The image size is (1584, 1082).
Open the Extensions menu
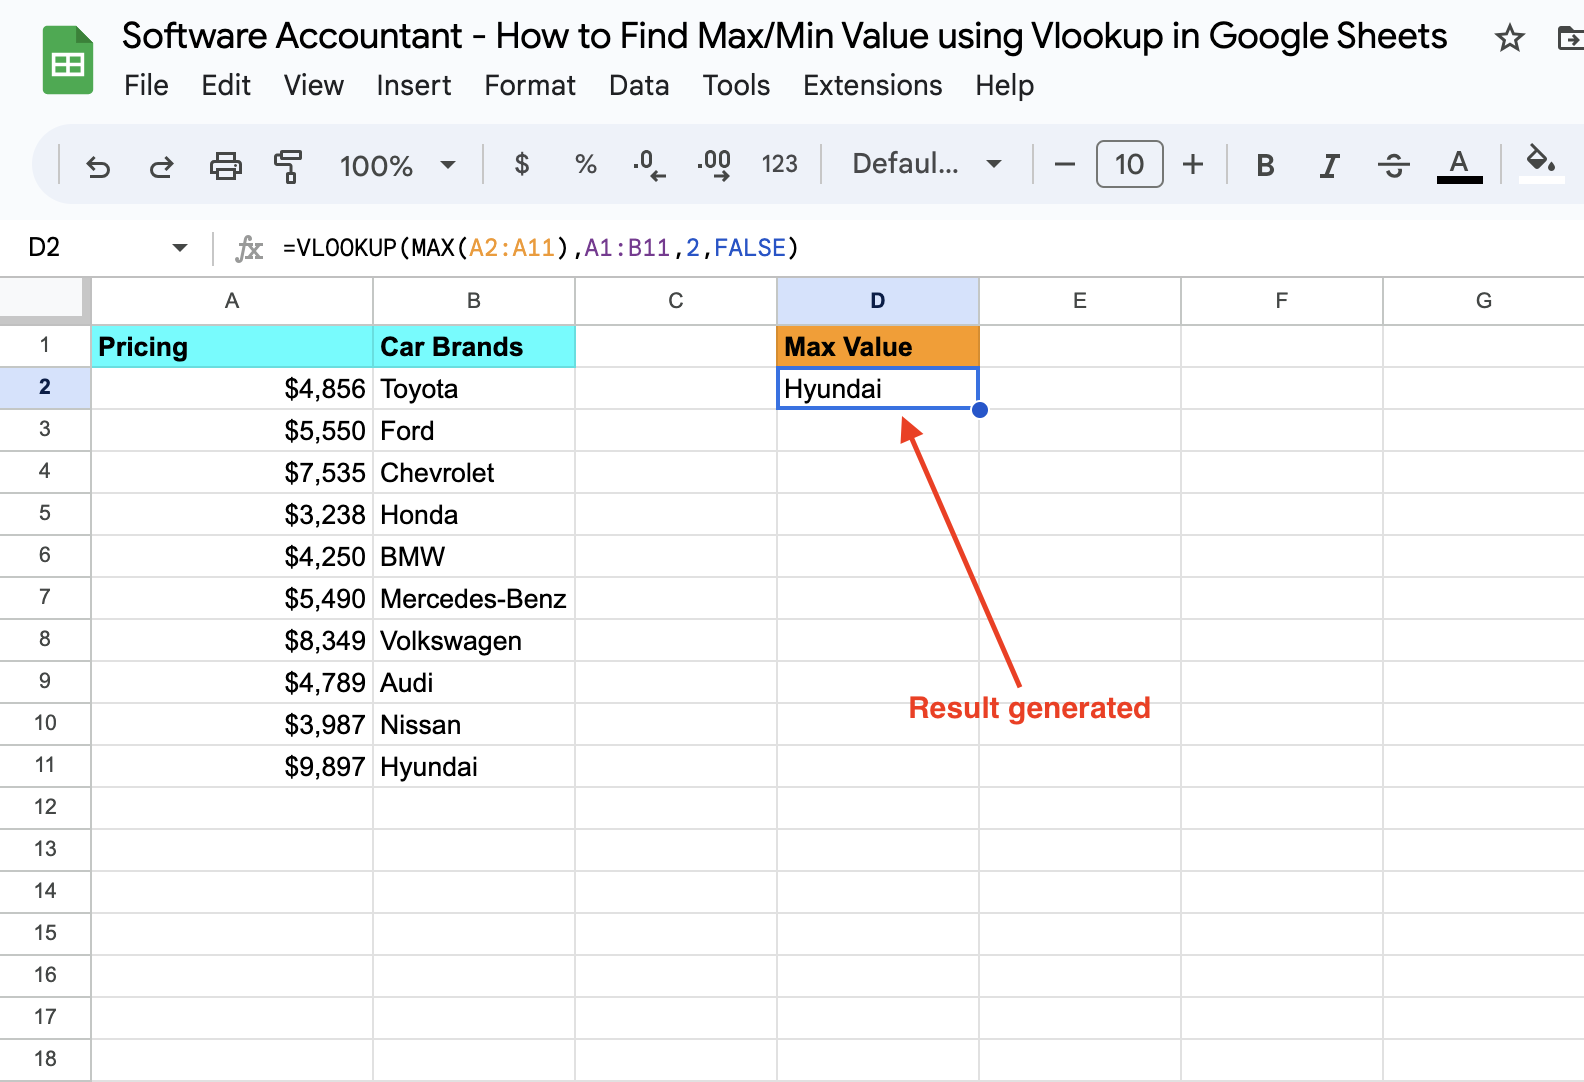(872, 86)
